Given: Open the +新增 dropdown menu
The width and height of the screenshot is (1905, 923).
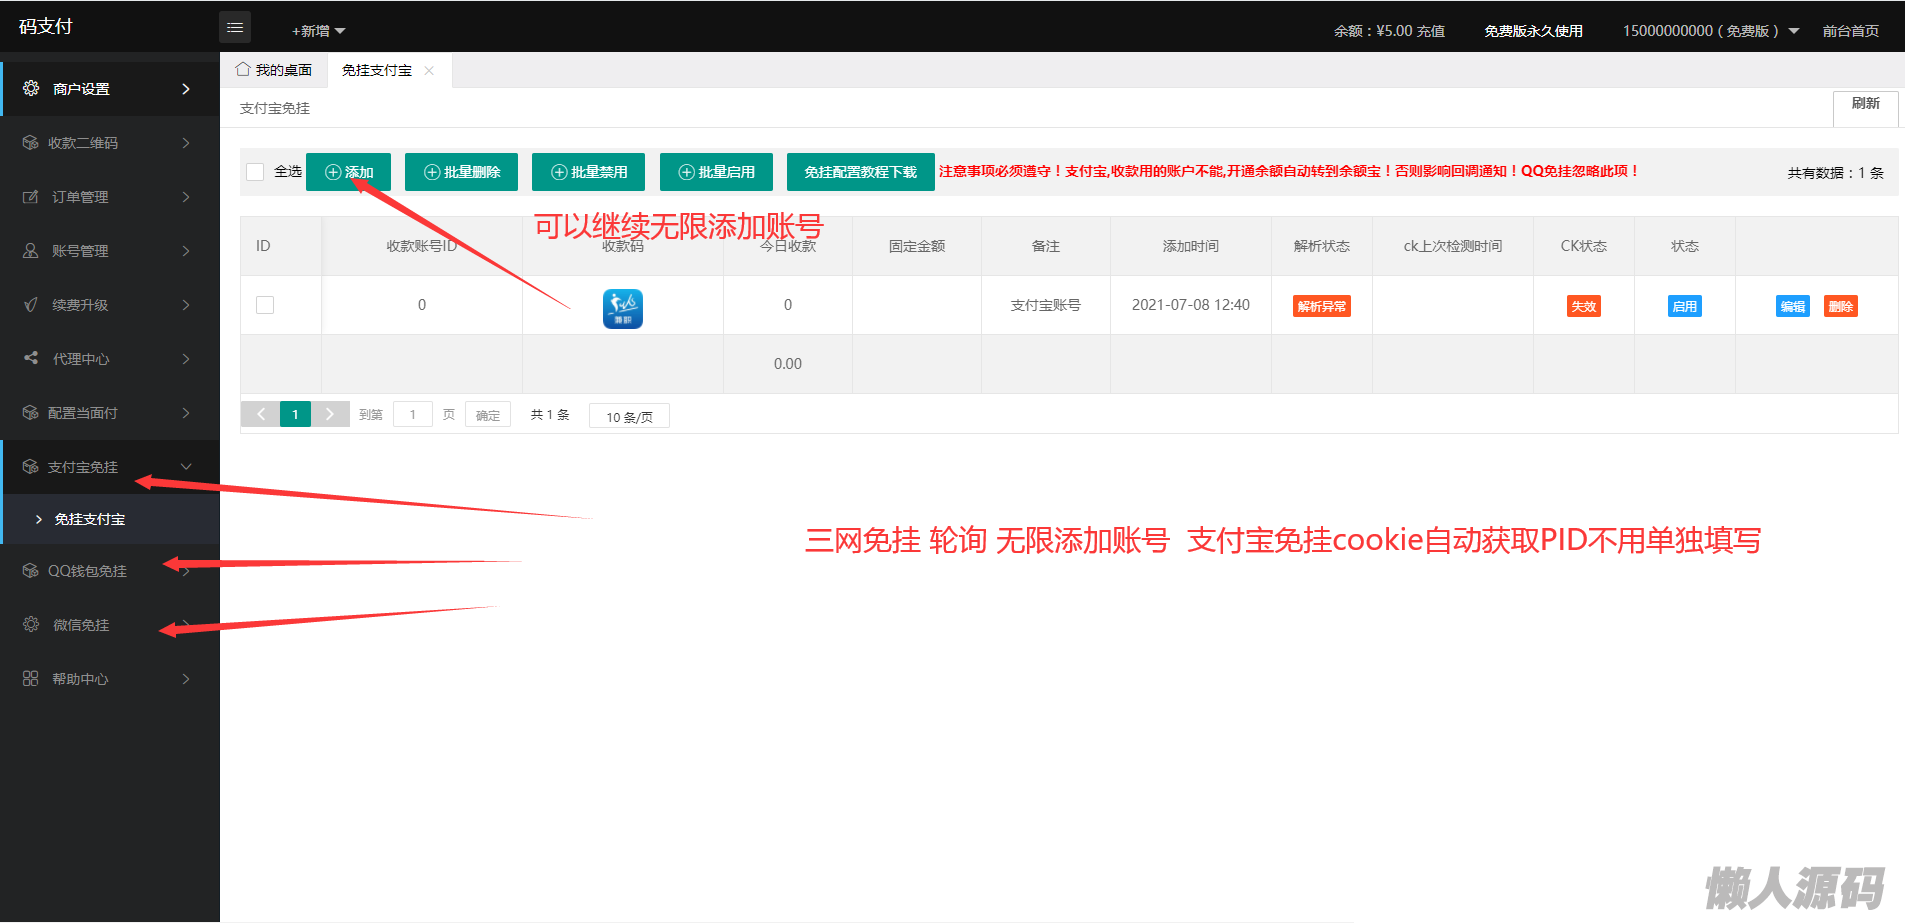Looking at the screenshot, I should [318, 31].
